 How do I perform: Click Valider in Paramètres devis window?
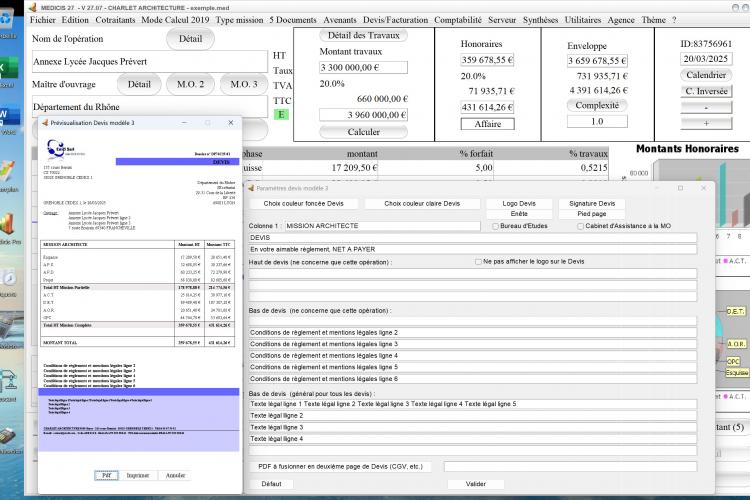coord(475,484)
